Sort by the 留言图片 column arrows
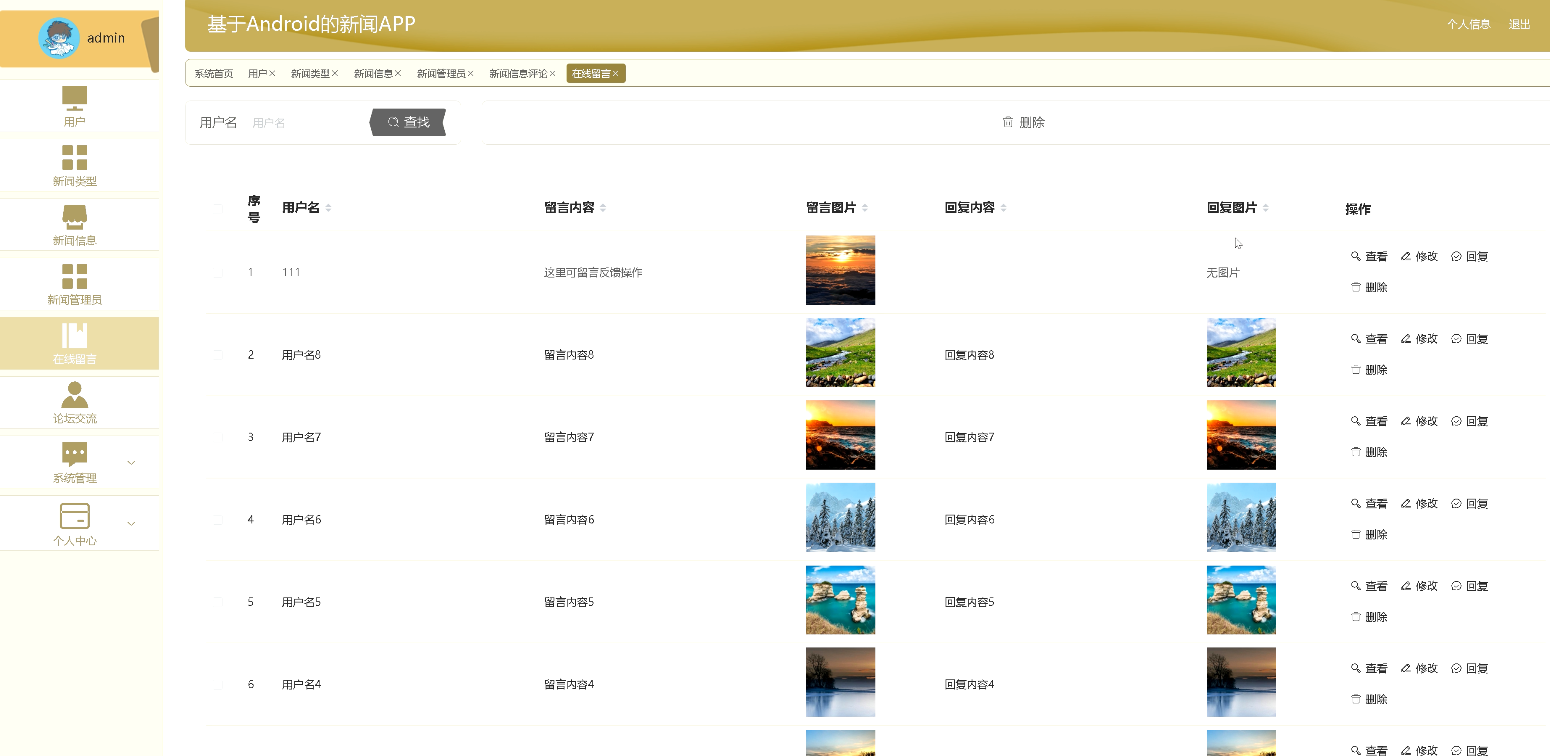Image resolution: width=1550 pixels, height=756 pixels. 865,208
